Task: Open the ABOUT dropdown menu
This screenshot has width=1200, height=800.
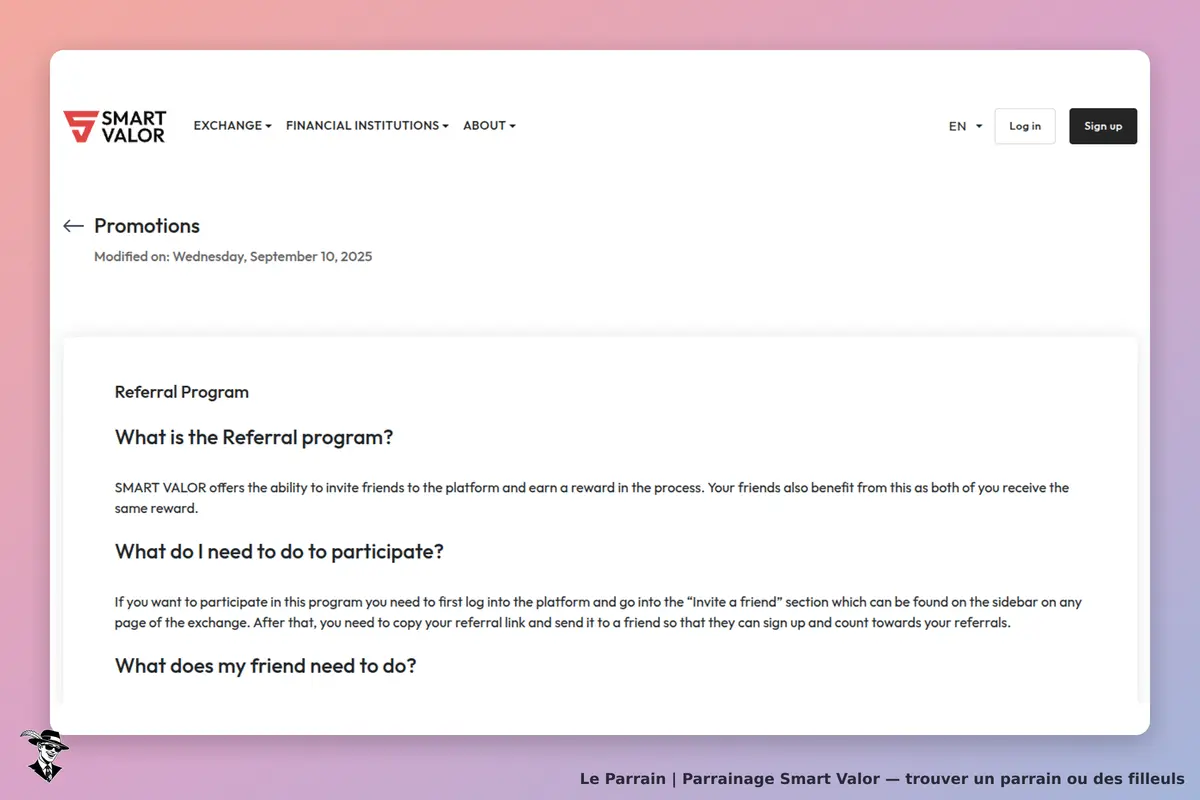Action: click(x=489, y=126)
